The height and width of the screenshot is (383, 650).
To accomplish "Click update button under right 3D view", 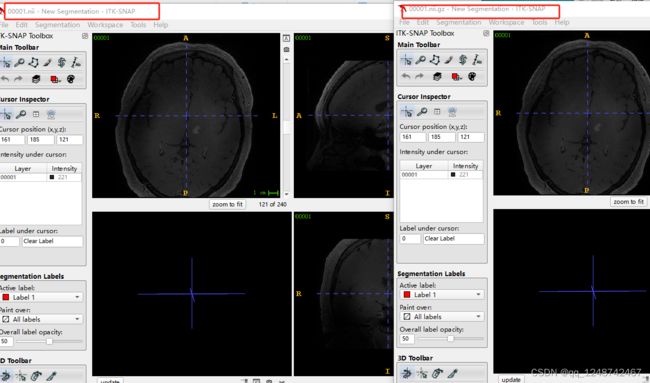I will (511, 379).
